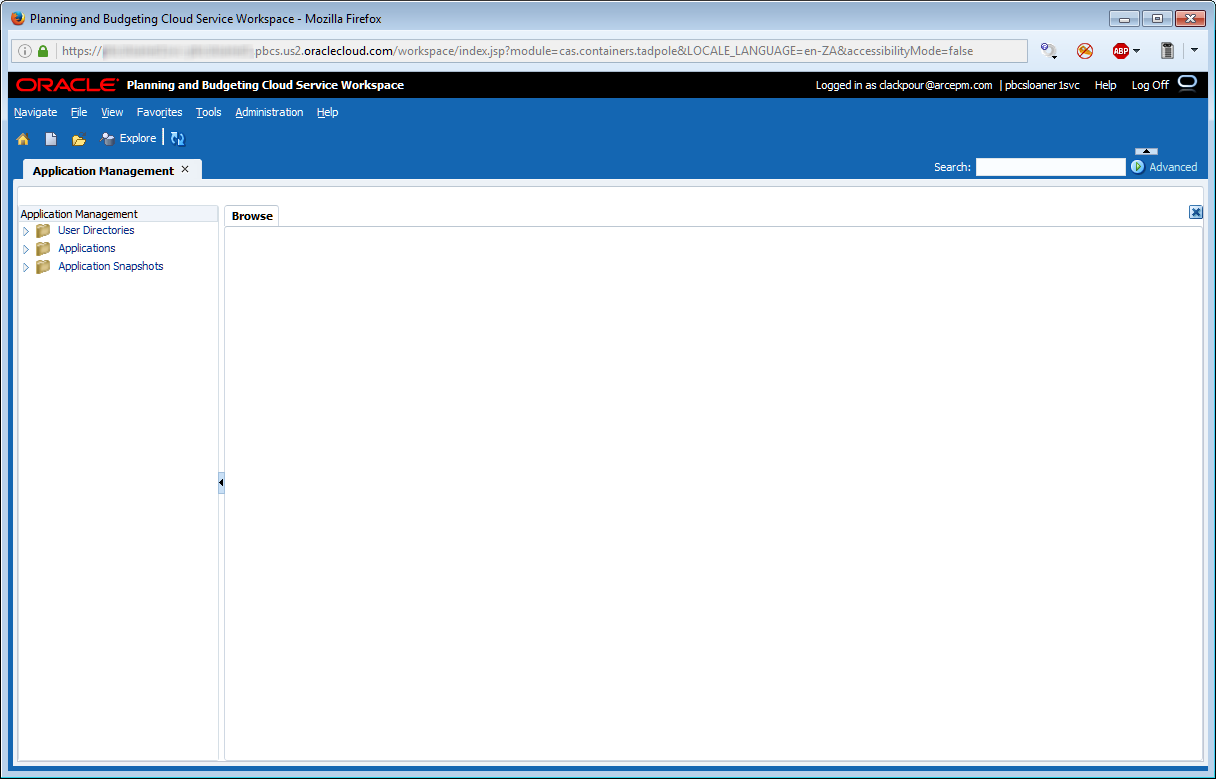
Task: Click the Adblock Plus ABP icon
Action: pos(1121,51)
